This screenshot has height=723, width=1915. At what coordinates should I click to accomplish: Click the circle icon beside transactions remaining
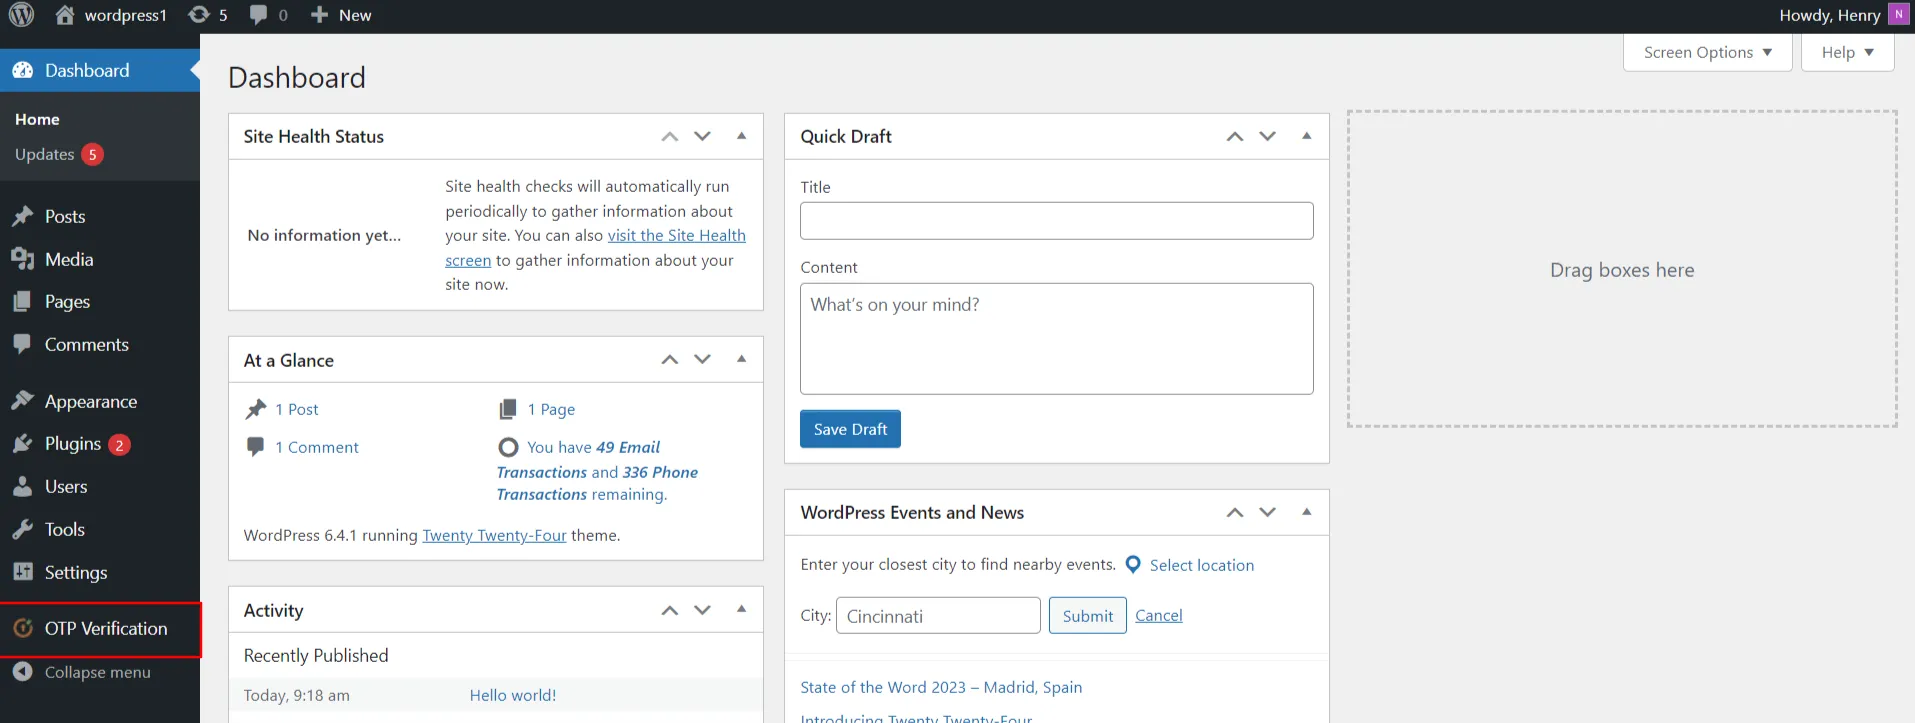point(508,447)
